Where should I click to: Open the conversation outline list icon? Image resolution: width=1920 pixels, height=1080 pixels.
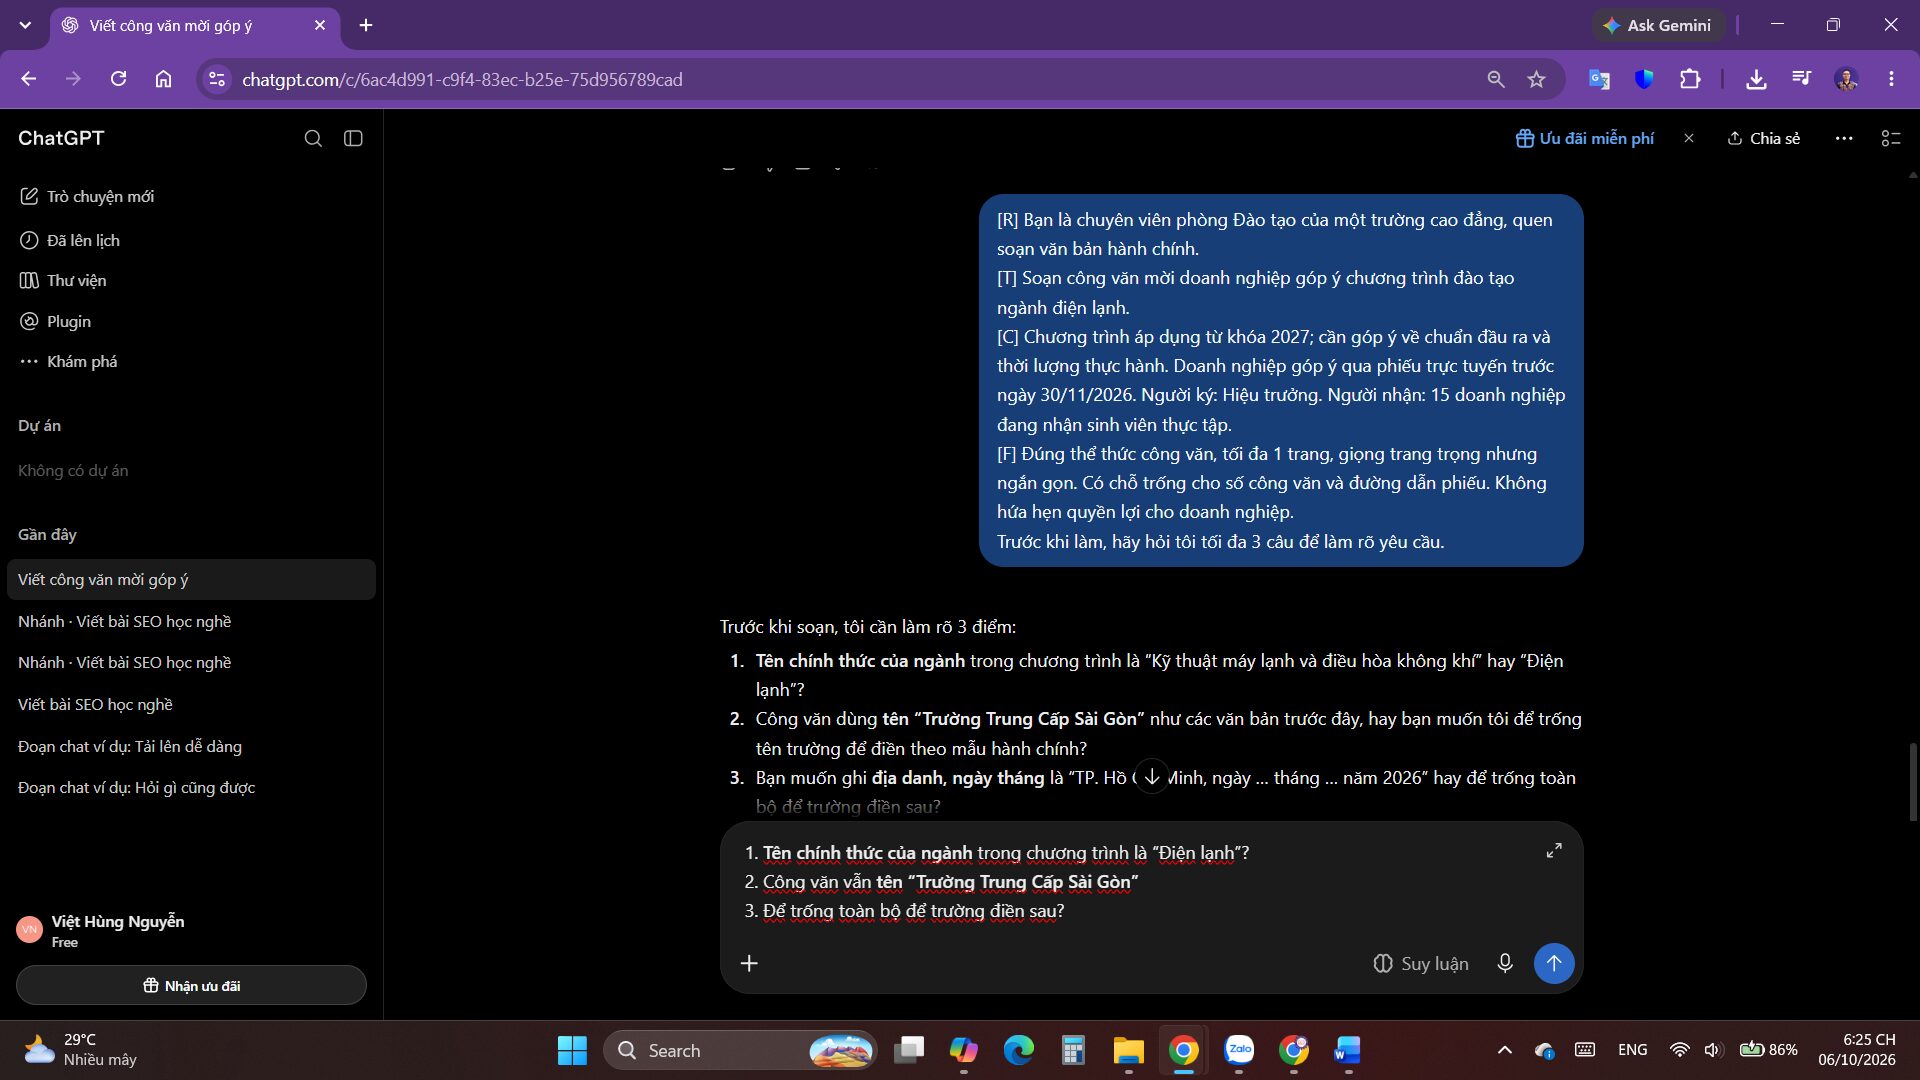click(x=1891, y=138)
